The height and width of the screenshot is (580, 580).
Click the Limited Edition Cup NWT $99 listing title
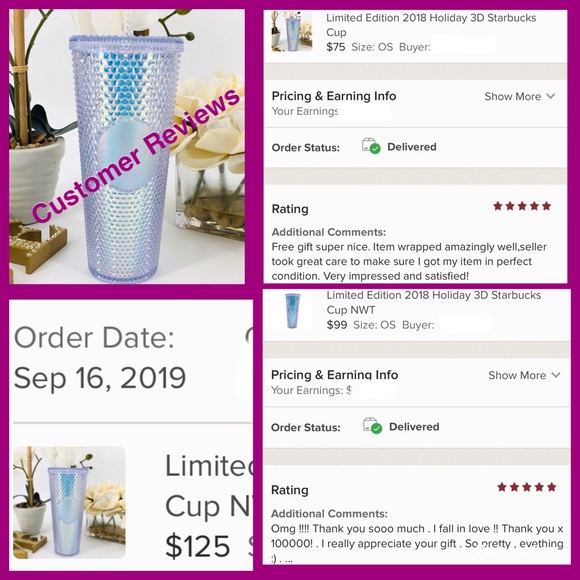coord(434,302)
